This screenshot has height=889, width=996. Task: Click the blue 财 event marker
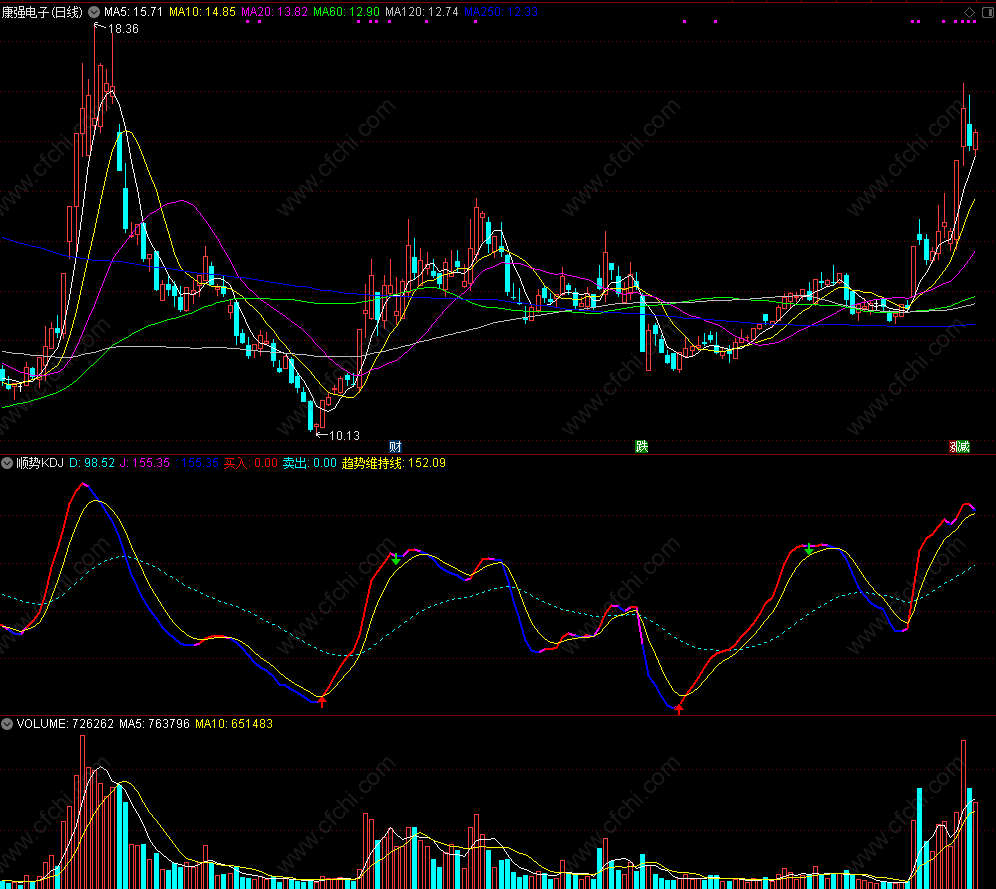pos(395,446)
